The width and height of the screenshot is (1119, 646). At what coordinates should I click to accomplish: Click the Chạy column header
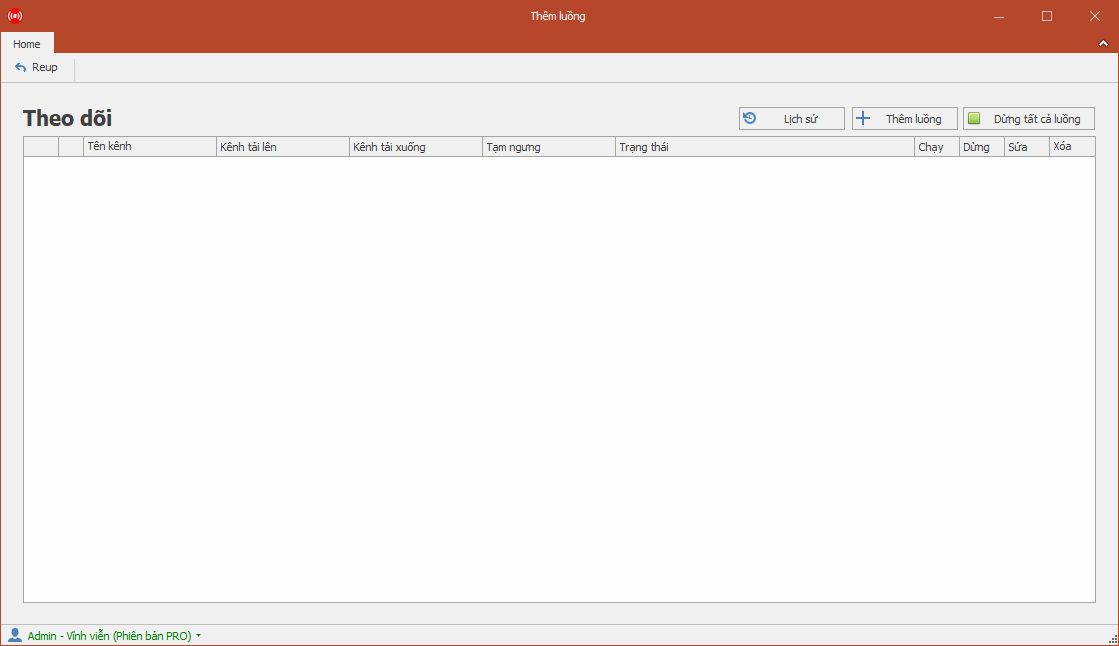tap(936, 146)
